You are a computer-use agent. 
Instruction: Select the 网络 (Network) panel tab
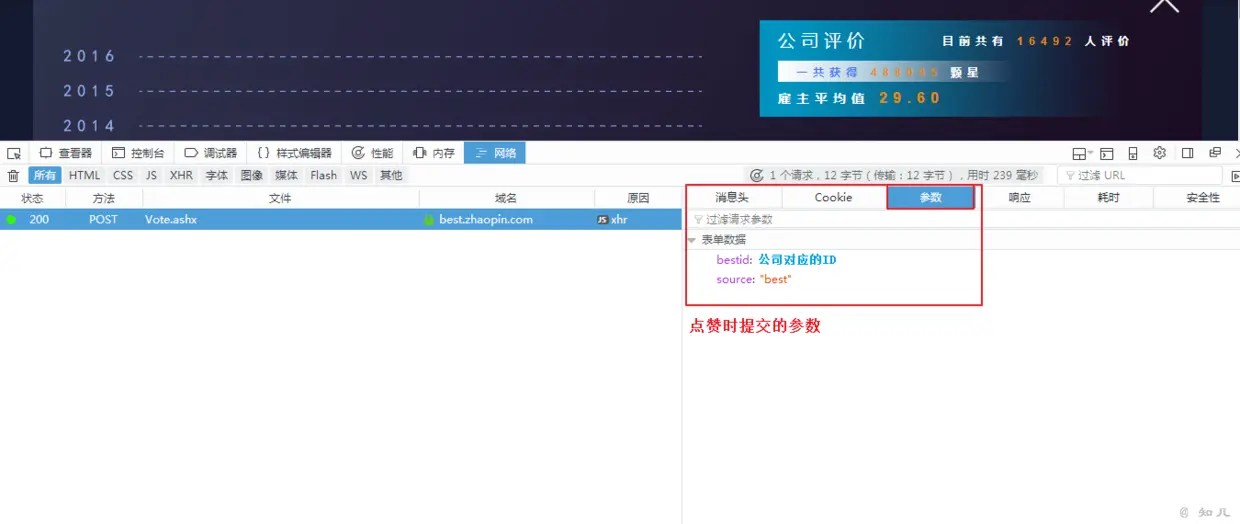(x=495, y=153)
